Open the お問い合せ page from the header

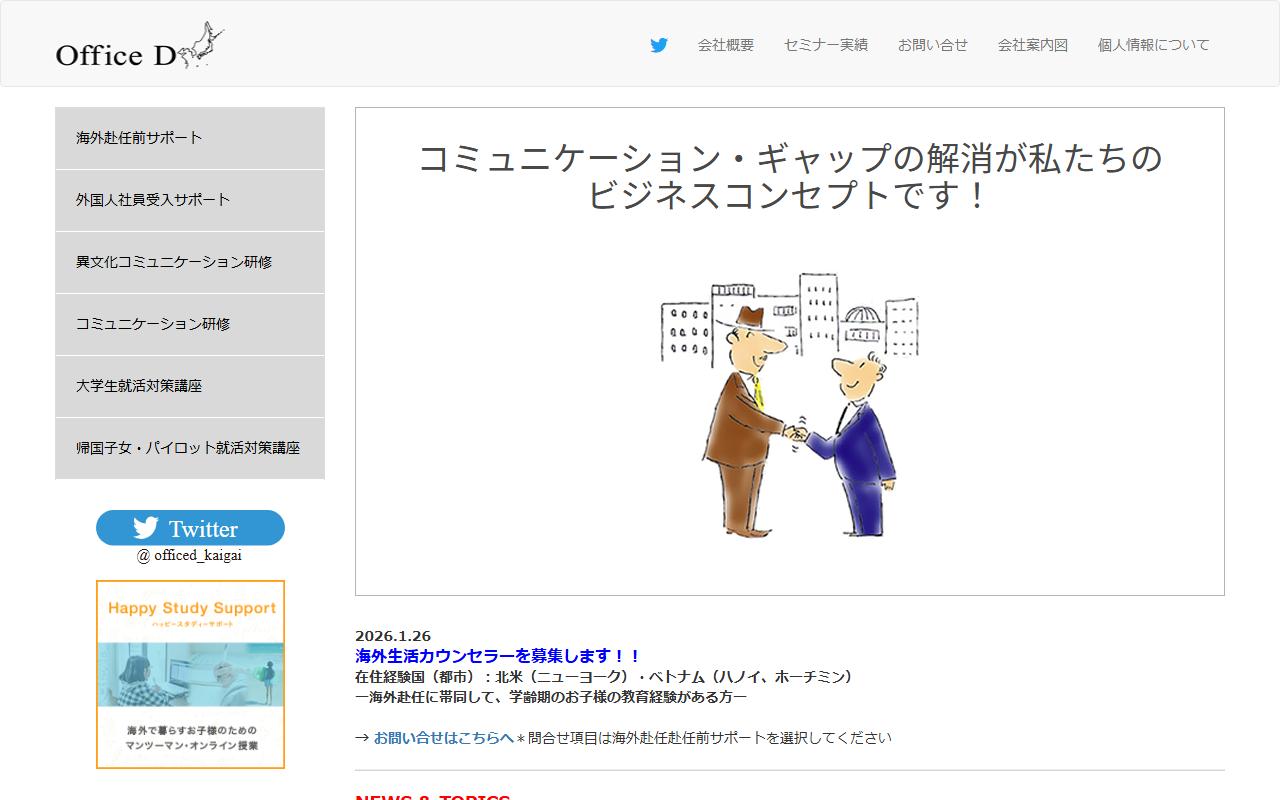coord(933,44)
